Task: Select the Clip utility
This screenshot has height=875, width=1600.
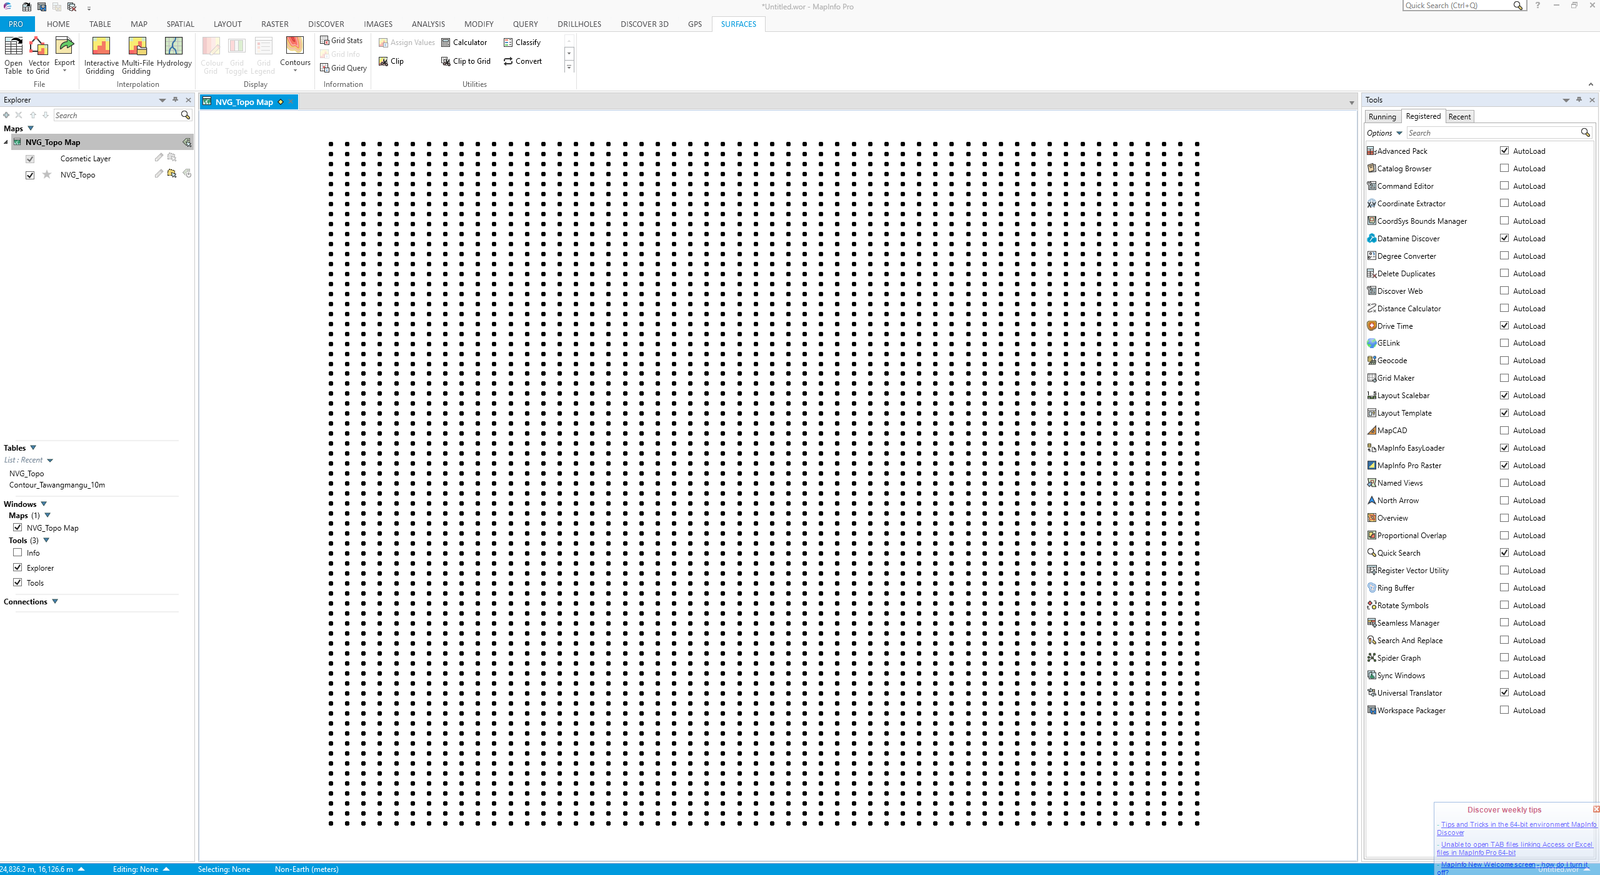Action: (391, 61)
